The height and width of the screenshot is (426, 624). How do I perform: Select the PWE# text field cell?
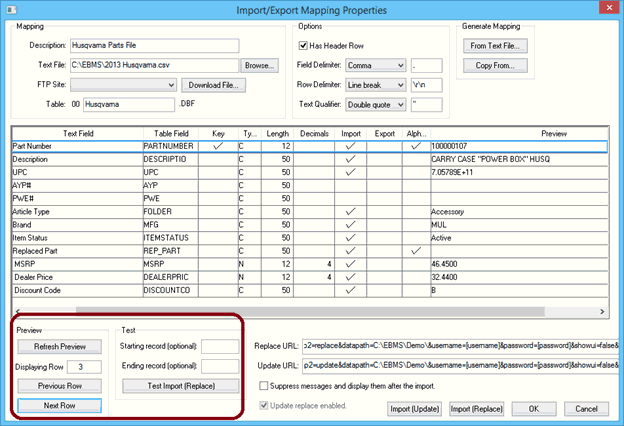[78, 198]
